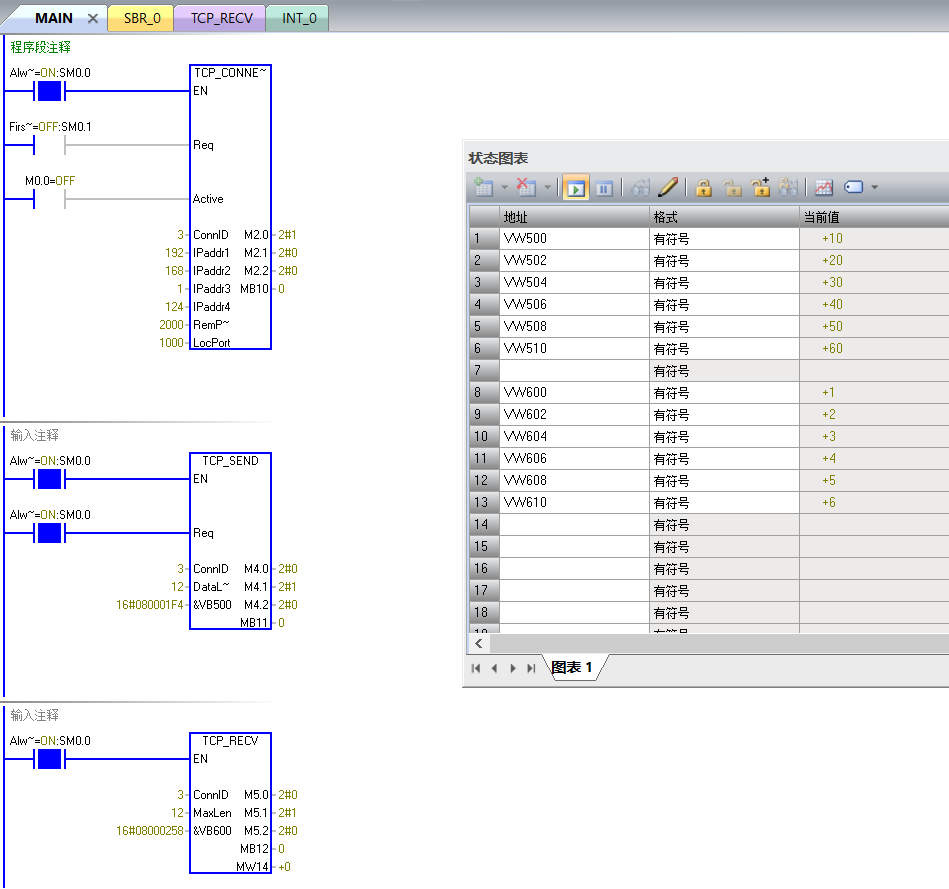Toggle the M0.0 contact on Active input
This screenshot has width=949, height=889.
[49, 199]
